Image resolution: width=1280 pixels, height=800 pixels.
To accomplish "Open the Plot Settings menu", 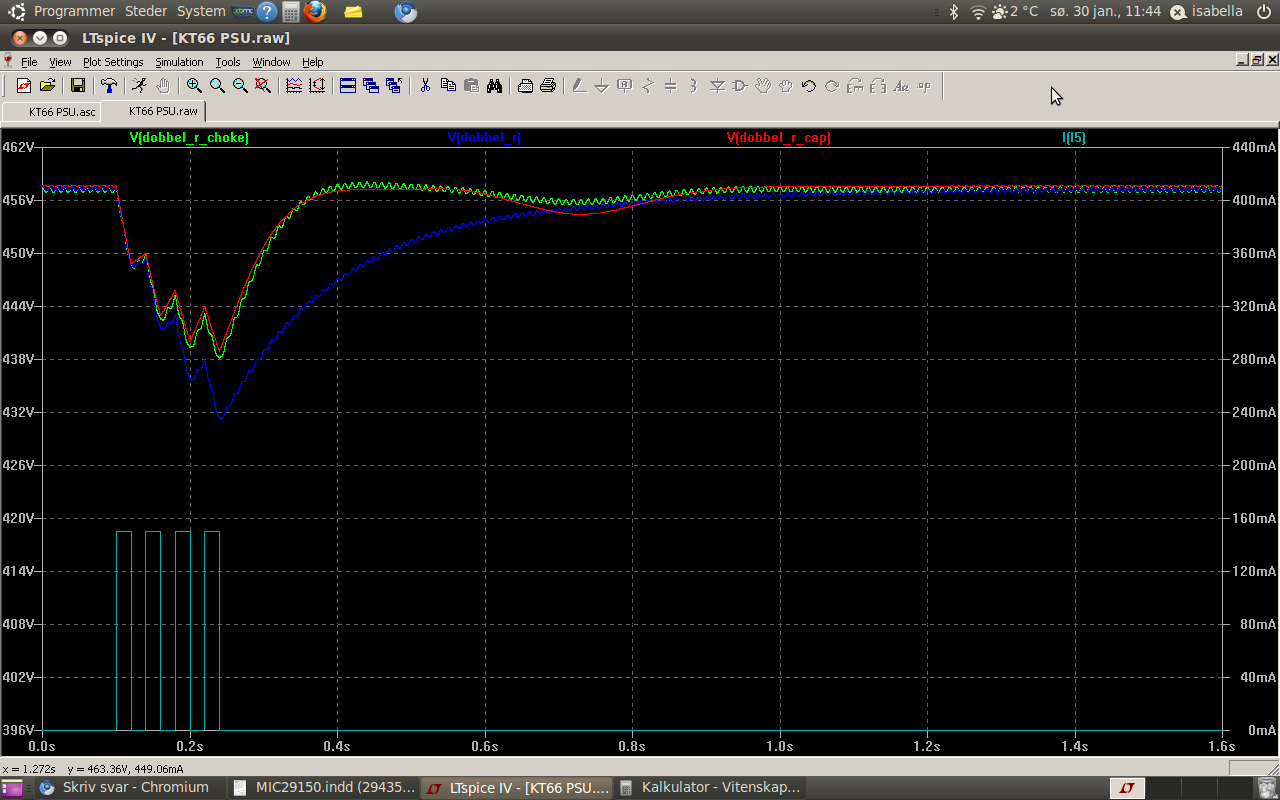I will tap(113, 62).
